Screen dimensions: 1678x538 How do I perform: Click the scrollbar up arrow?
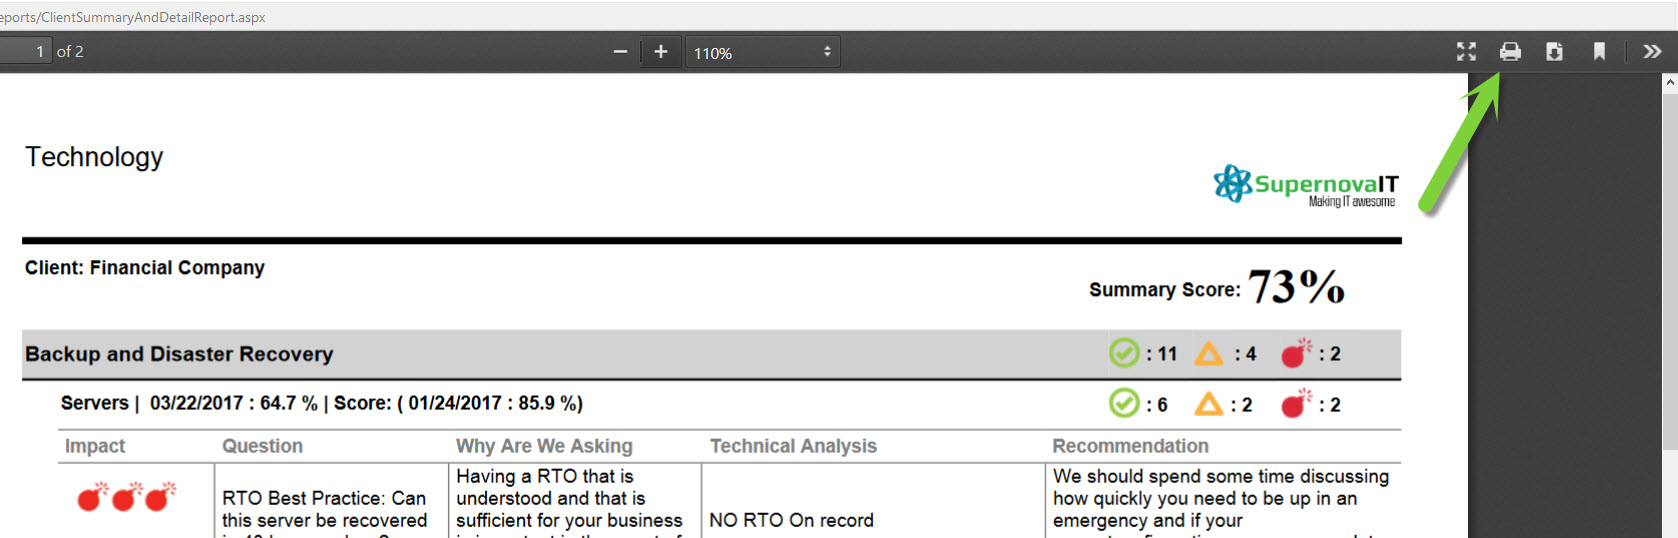pyautogui.click(x=1670, y=84)
